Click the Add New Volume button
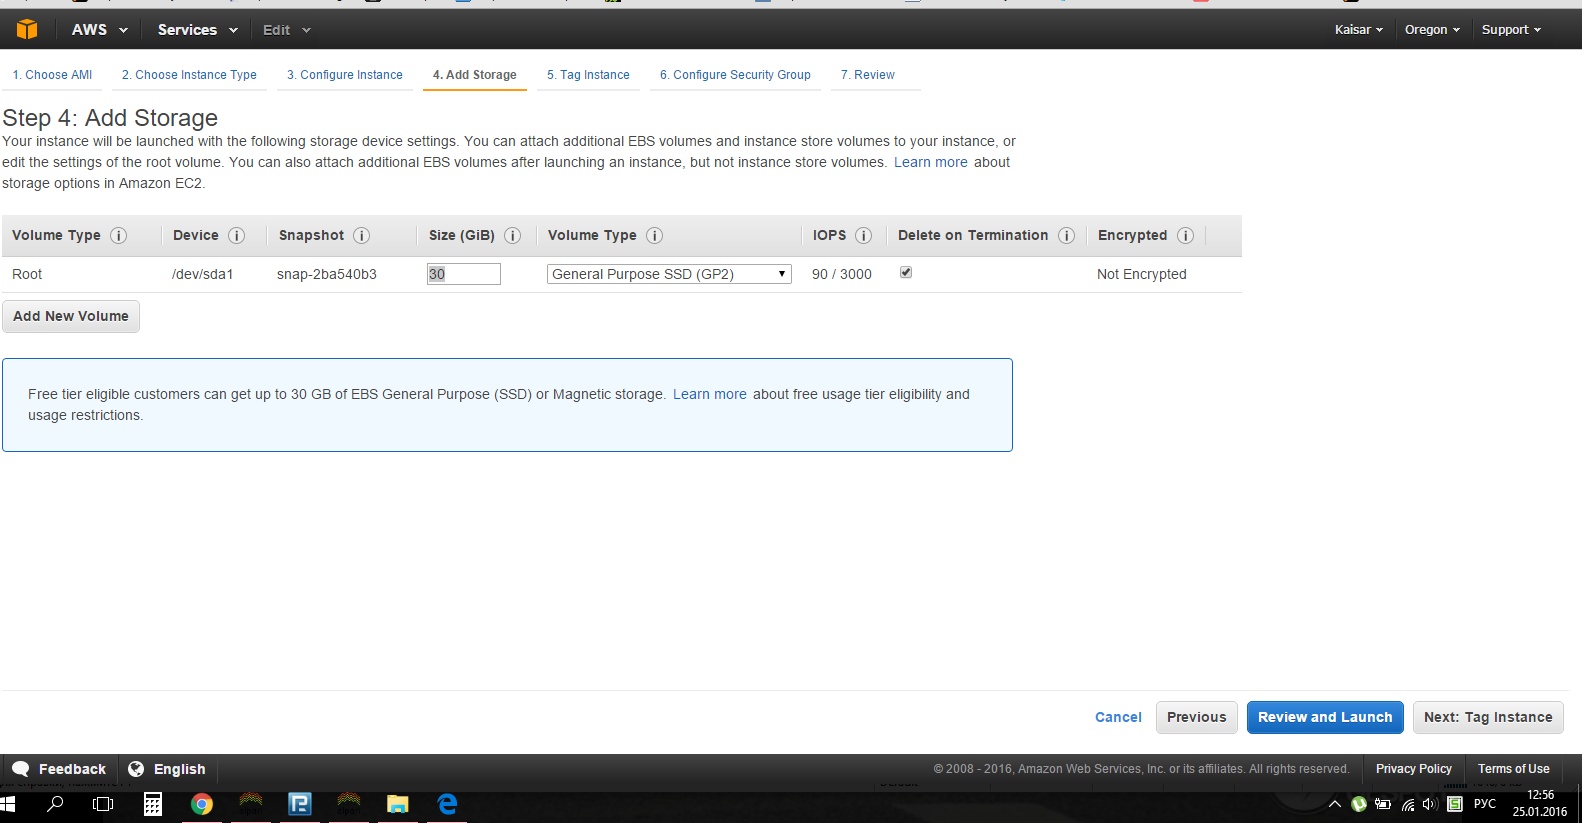This screenshot has height=823, width=1582. [x=71, y=316]
